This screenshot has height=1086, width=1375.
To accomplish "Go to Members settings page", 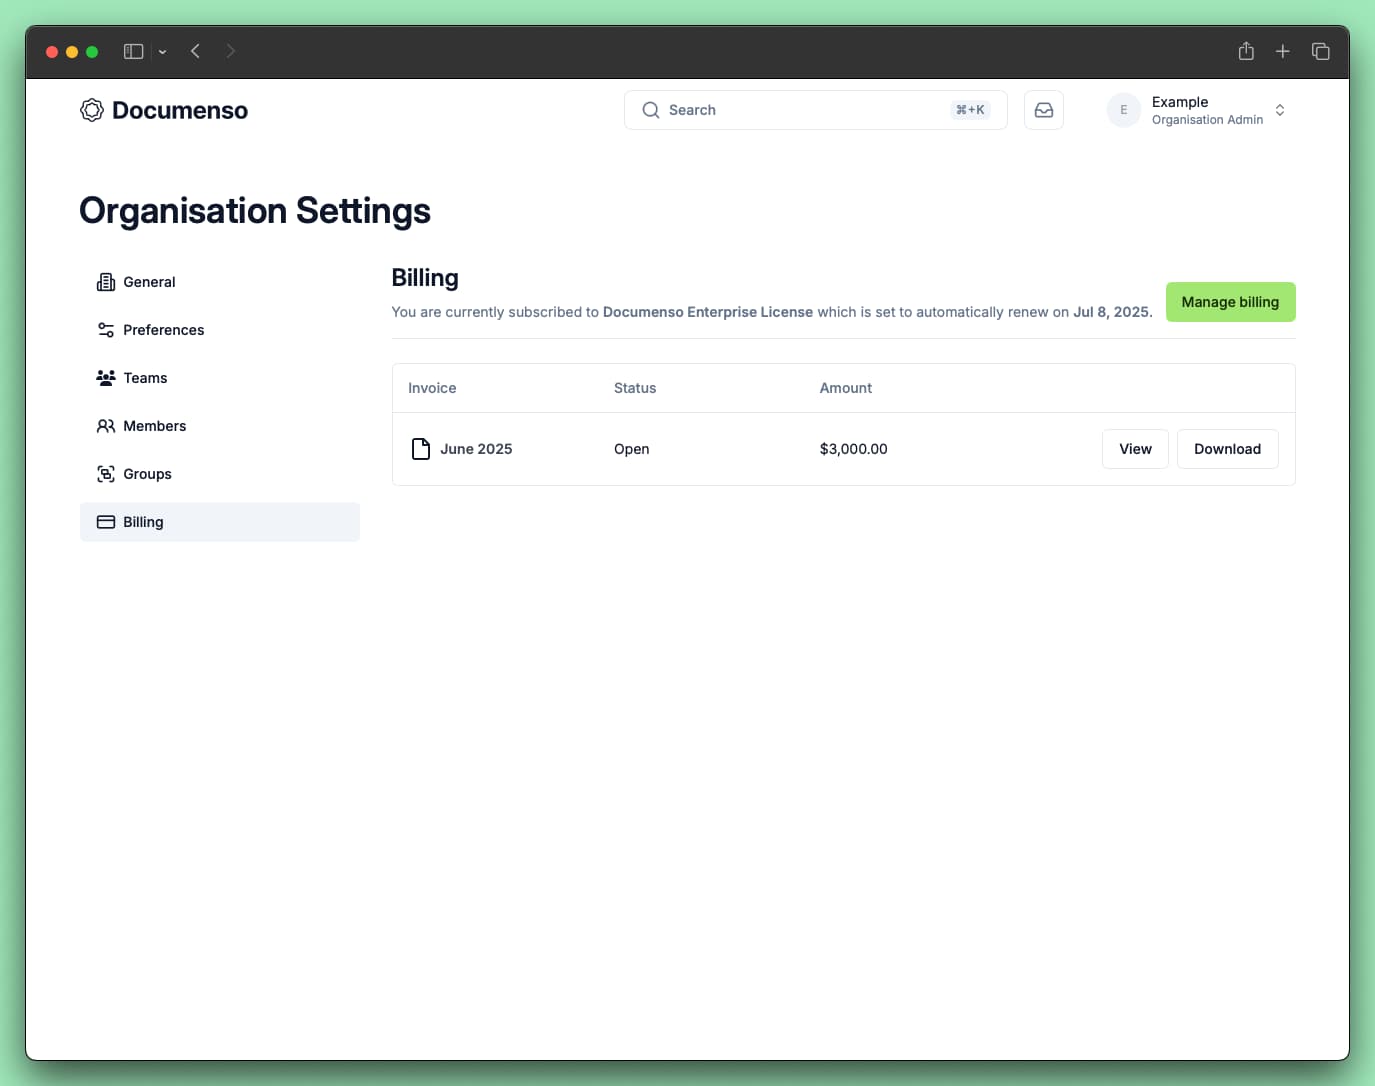I will coord(154,426).
